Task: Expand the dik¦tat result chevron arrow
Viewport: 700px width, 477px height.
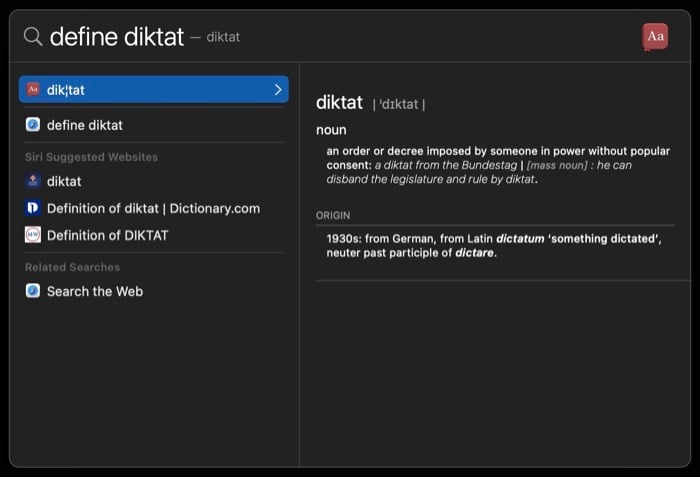Action: pos(278,89)
